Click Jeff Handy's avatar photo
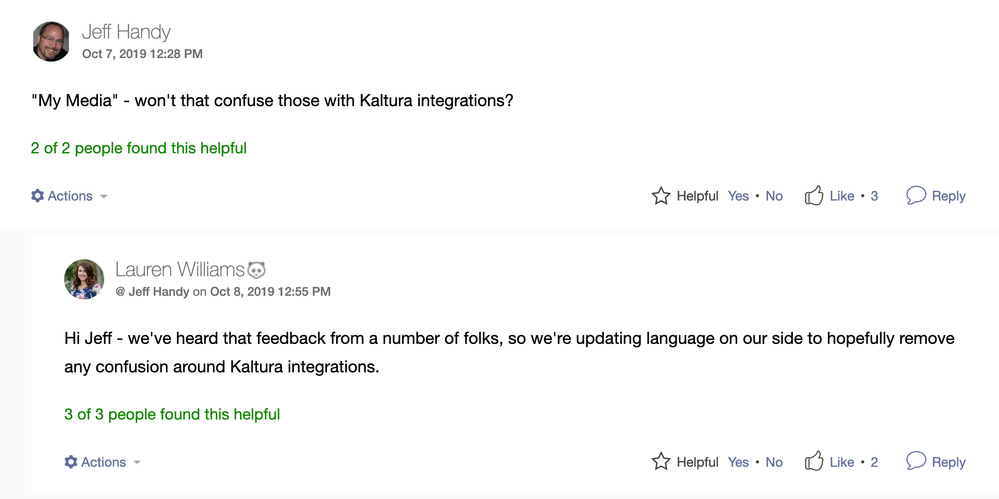This screenshot has height=499, width=999. click(x=51, y=42)
